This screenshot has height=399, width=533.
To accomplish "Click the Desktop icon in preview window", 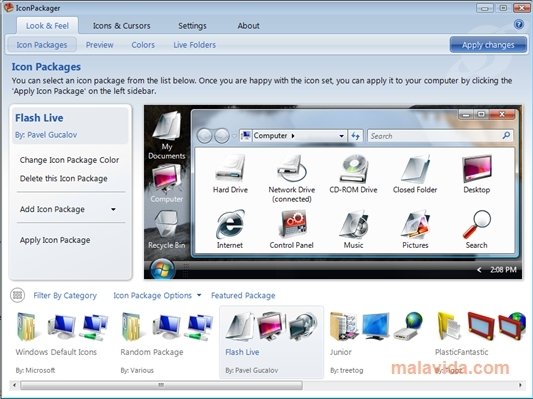I will pos(477,169).
